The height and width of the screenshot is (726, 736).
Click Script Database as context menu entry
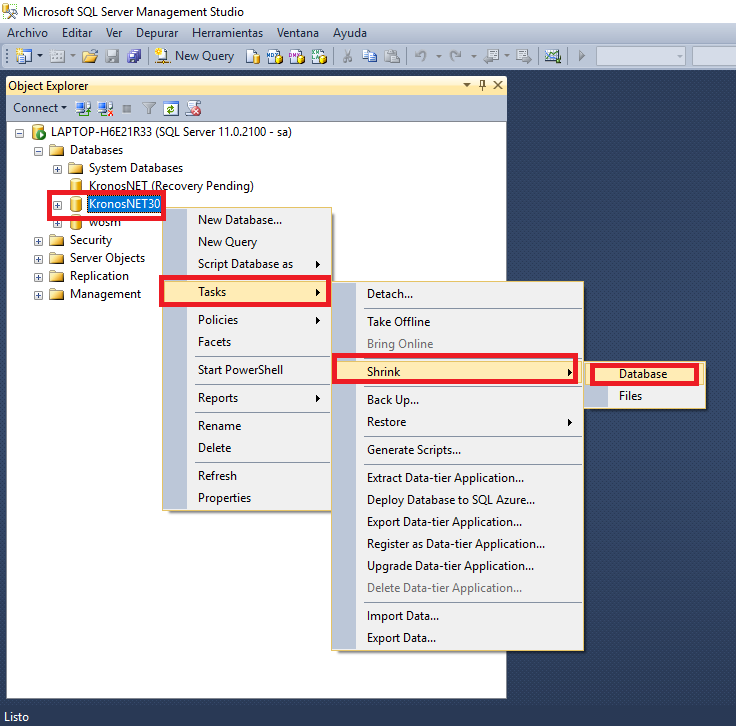coord(247,264)
